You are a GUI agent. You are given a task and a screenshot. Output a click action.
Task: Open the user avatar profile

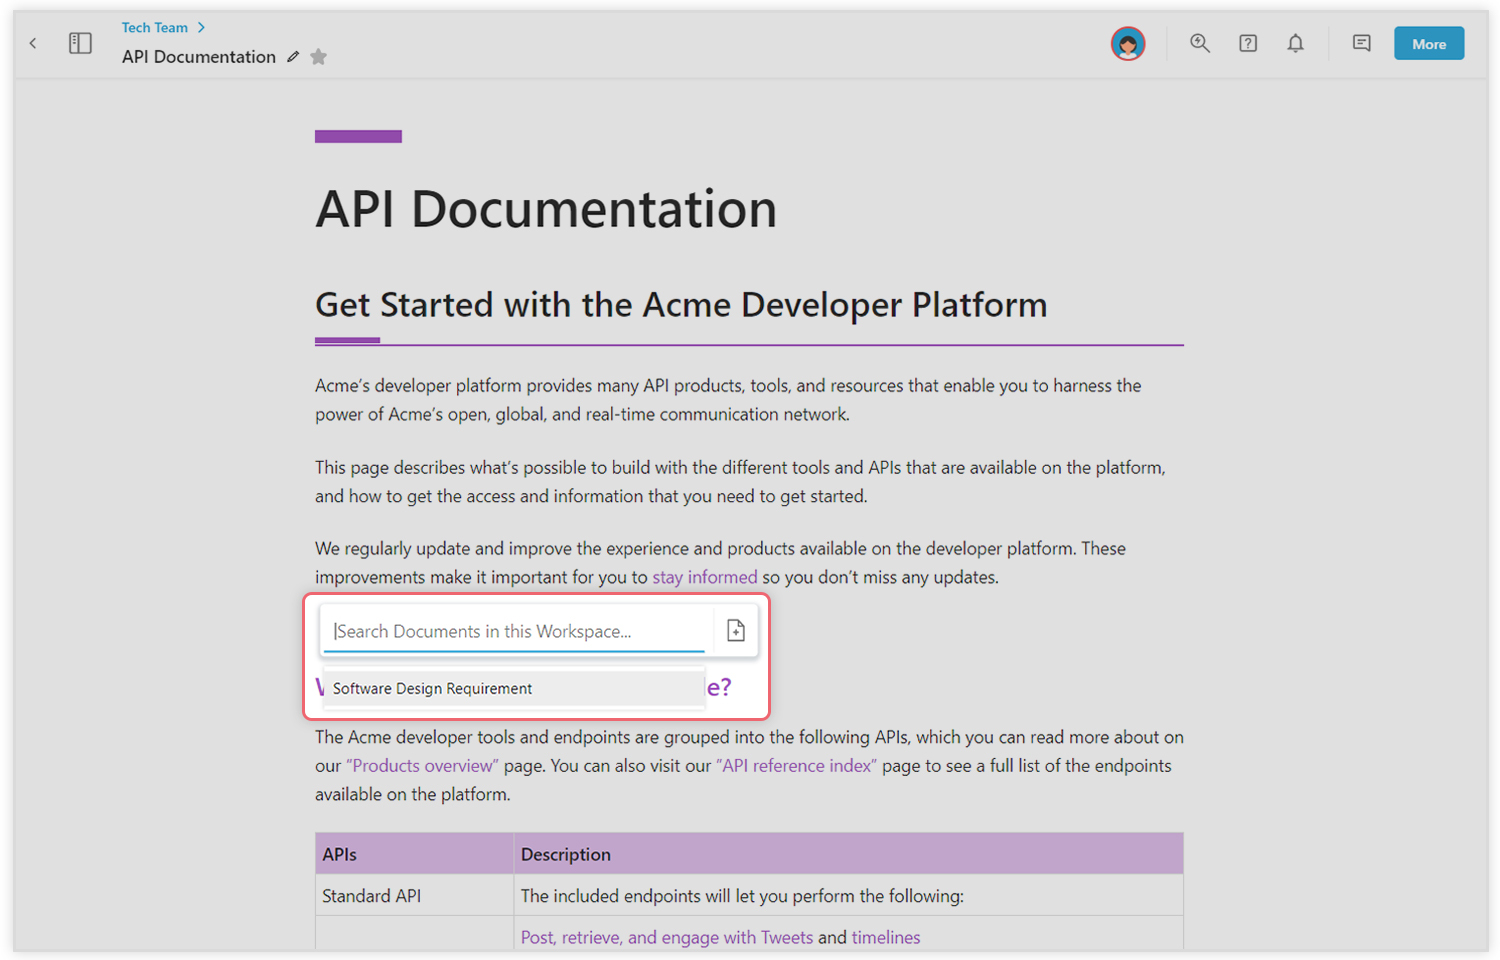tap(1128, 44)
